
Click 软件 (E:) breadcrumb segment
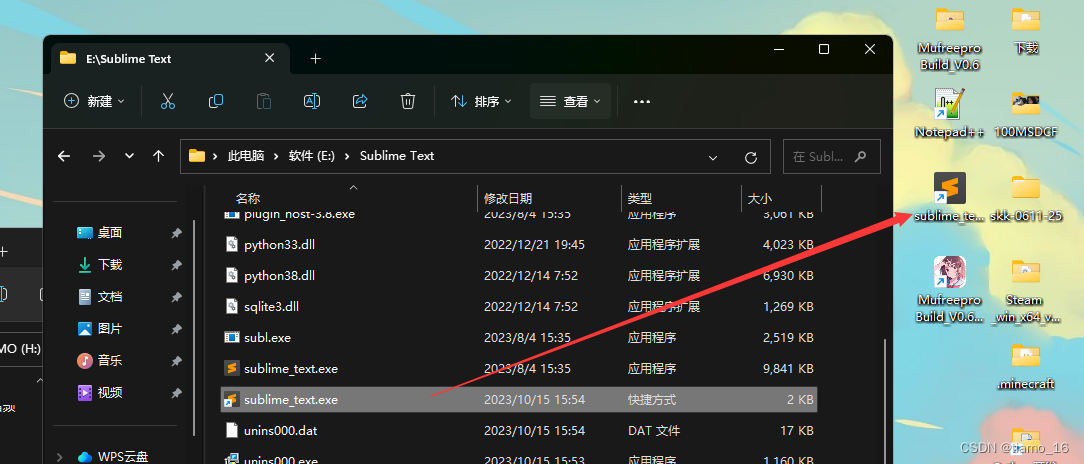point(312,156)
